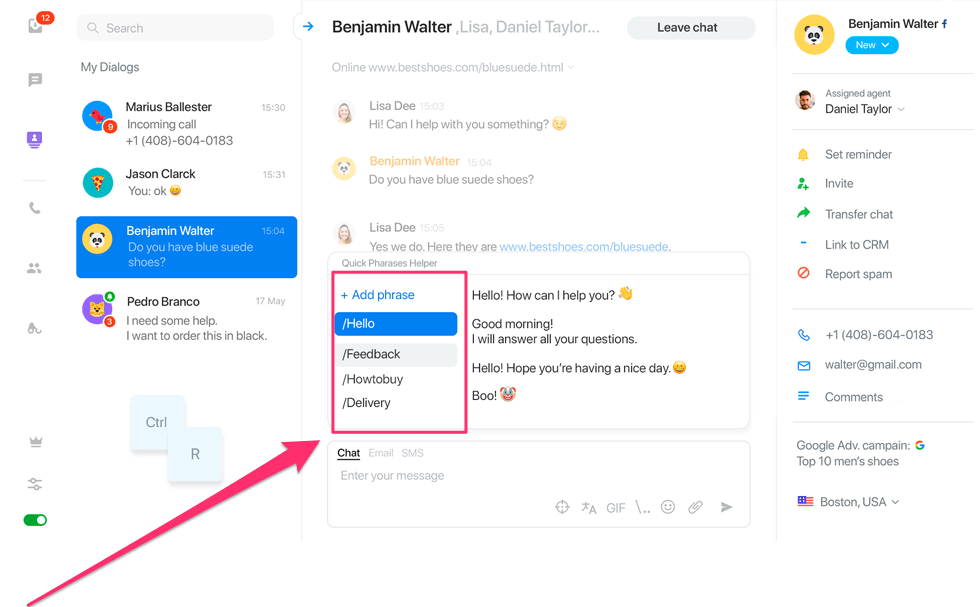Screen dimensions: 980x607
Task: Switch to the Email tab
Action: [x=381, y=453]
